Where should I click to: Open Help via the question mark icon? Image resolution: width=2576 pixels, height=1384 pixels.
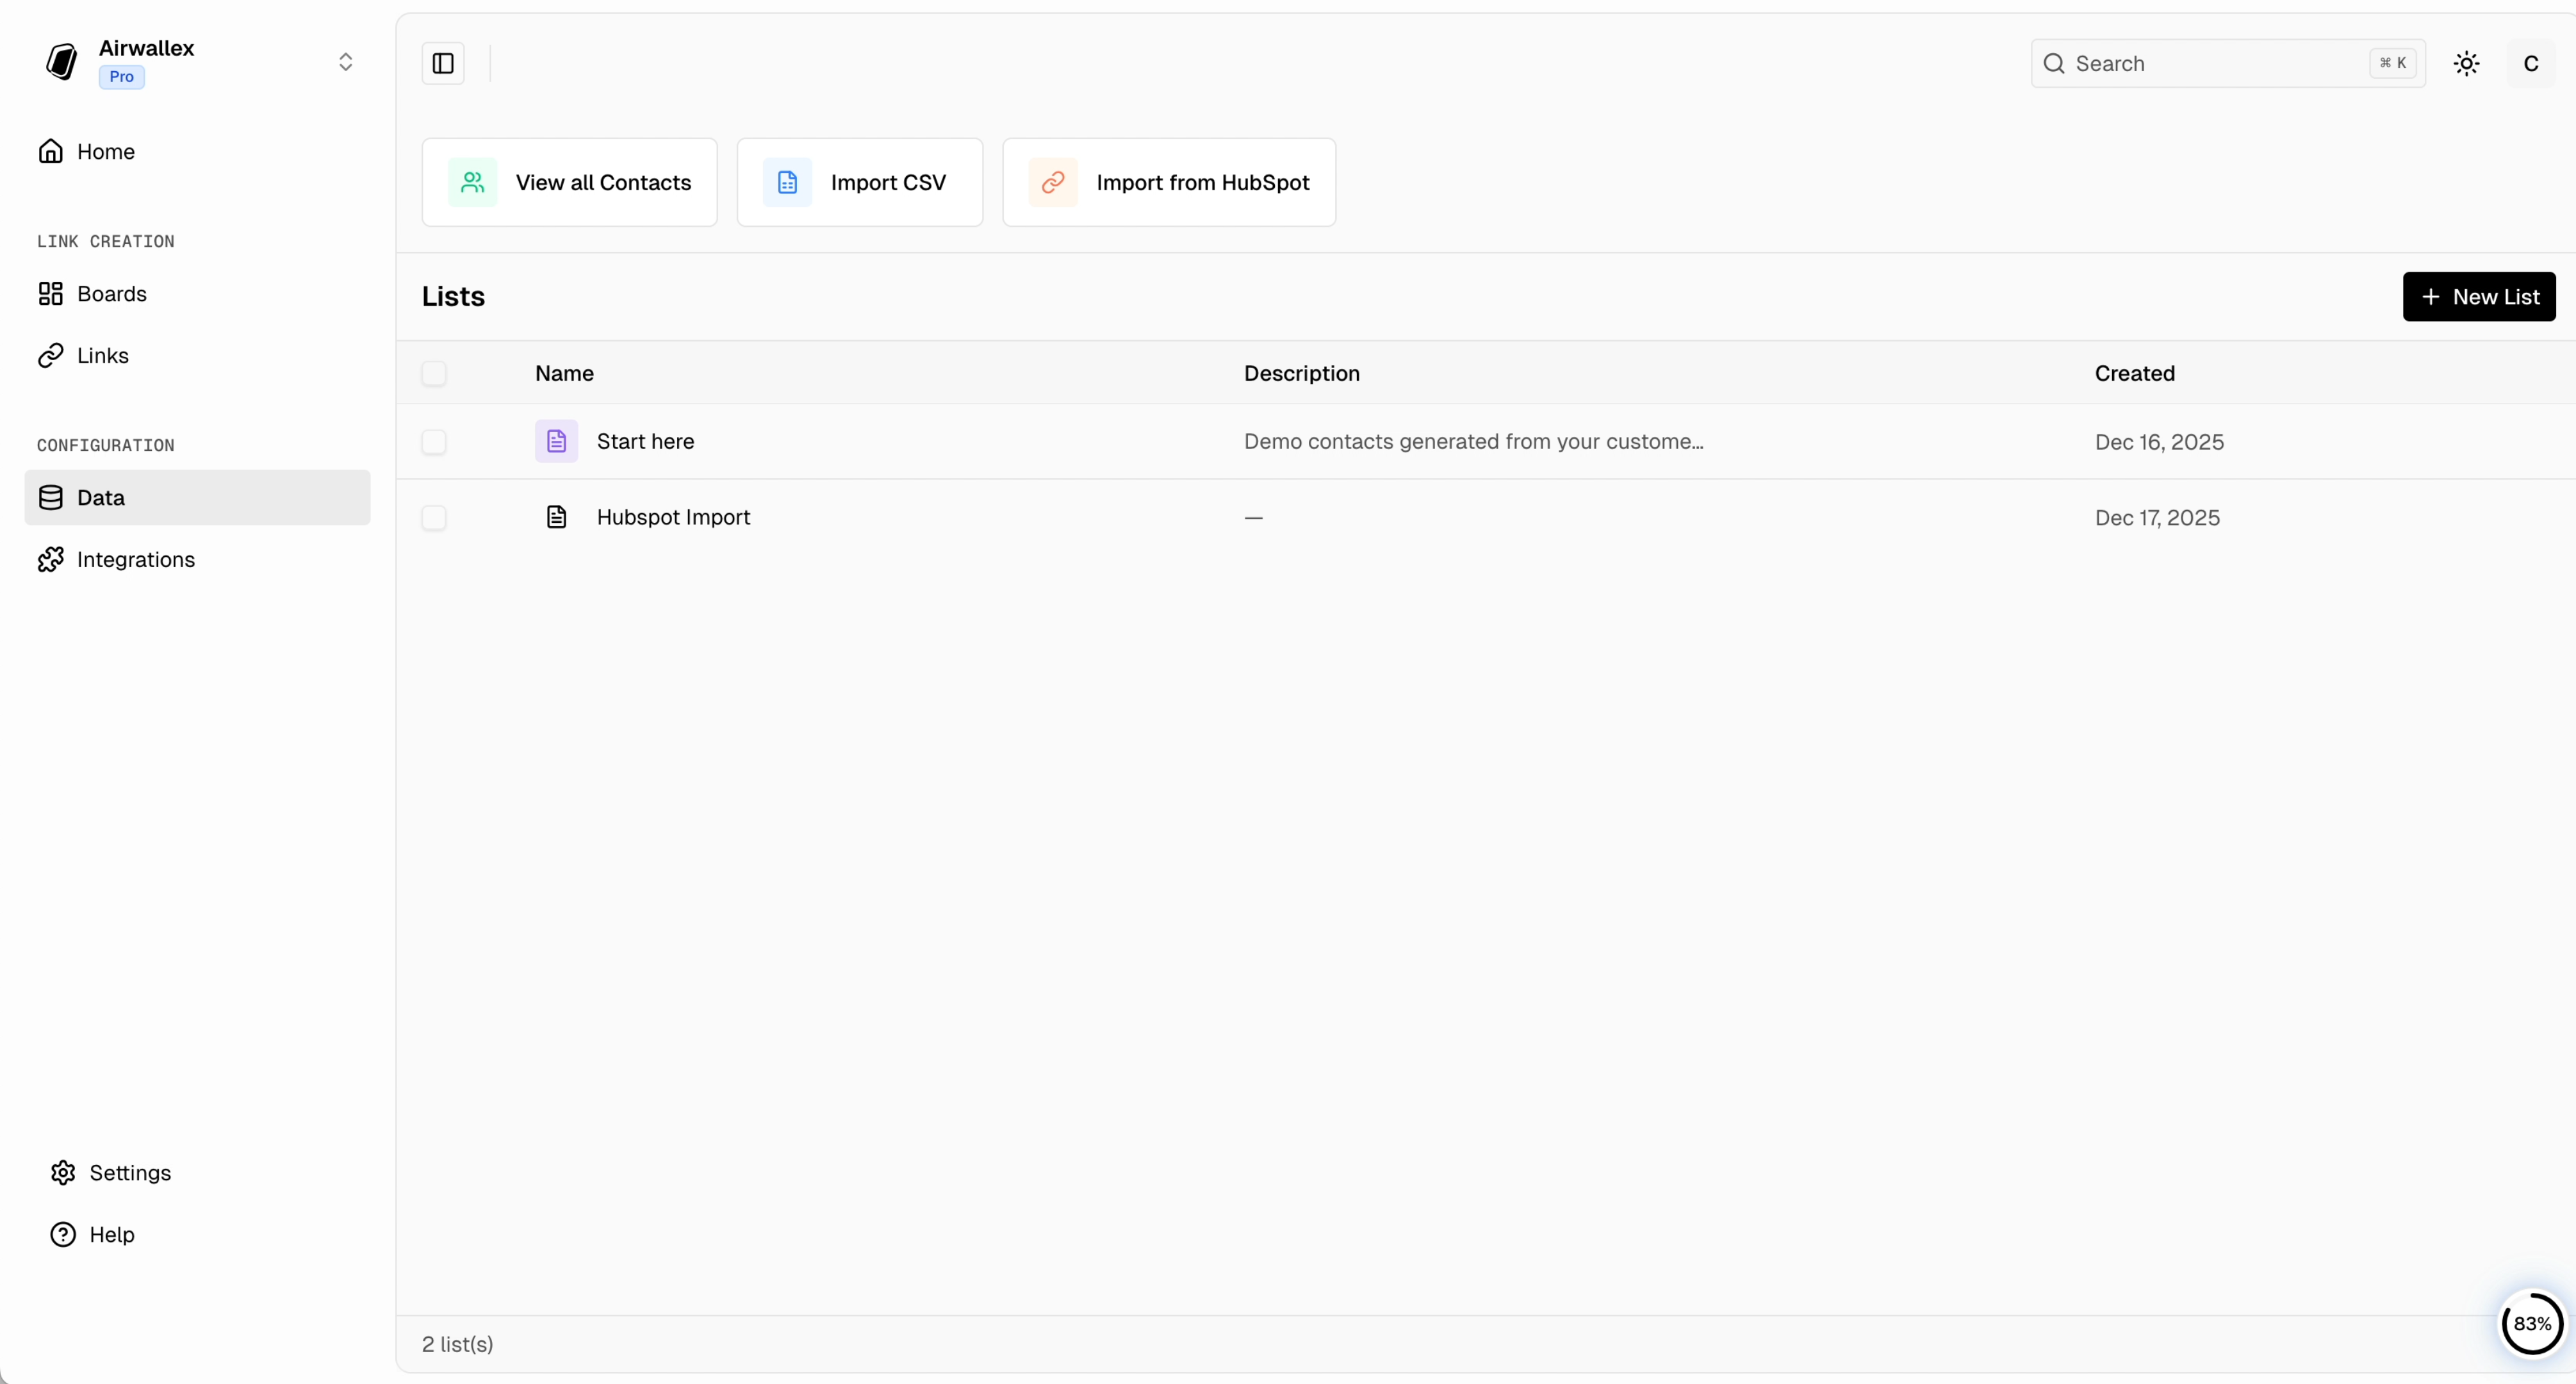[63, 1234]
